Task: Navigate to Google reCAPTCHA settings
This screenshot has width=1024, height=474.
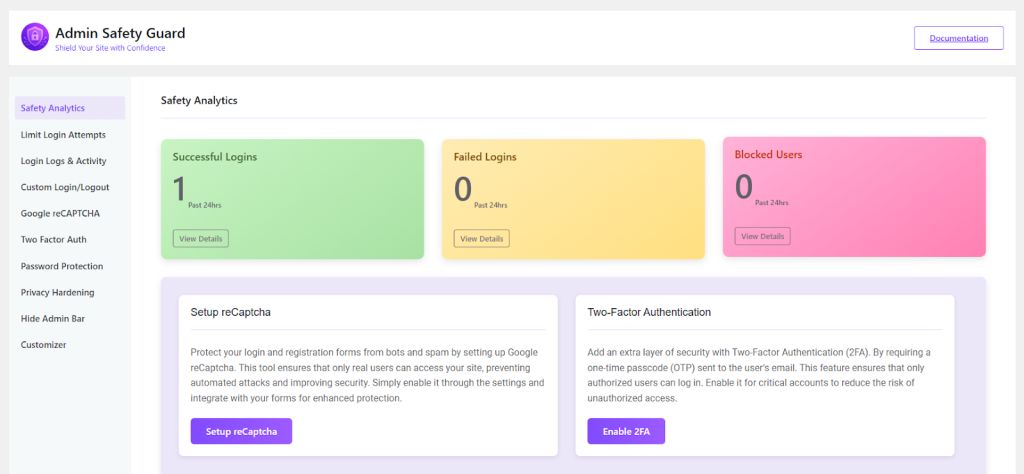Action: tap(60, 213)
